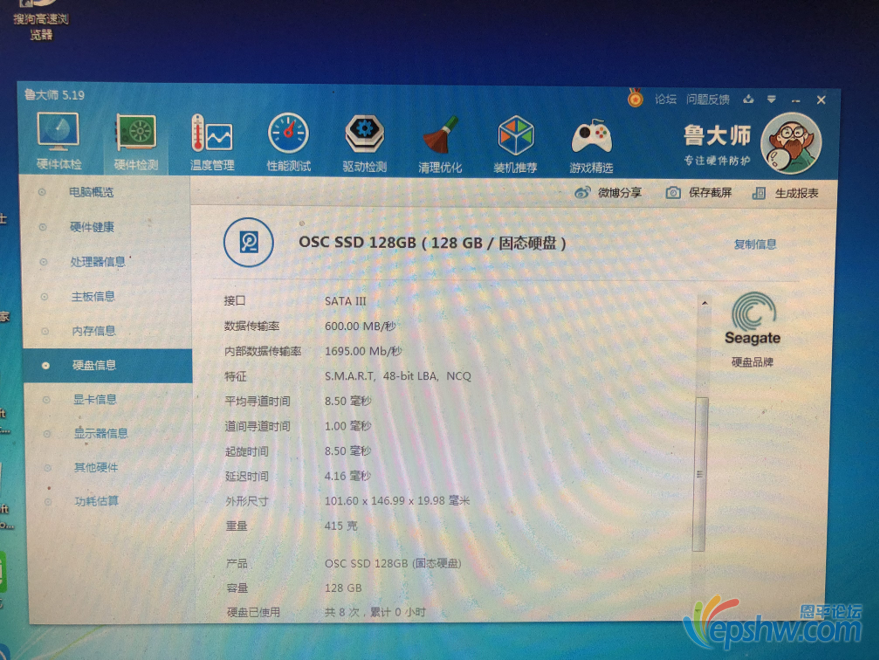Viewport: 879px width, 660px height.
Task: Click 生成报表 generate report button
Action: tap(785, 193)
